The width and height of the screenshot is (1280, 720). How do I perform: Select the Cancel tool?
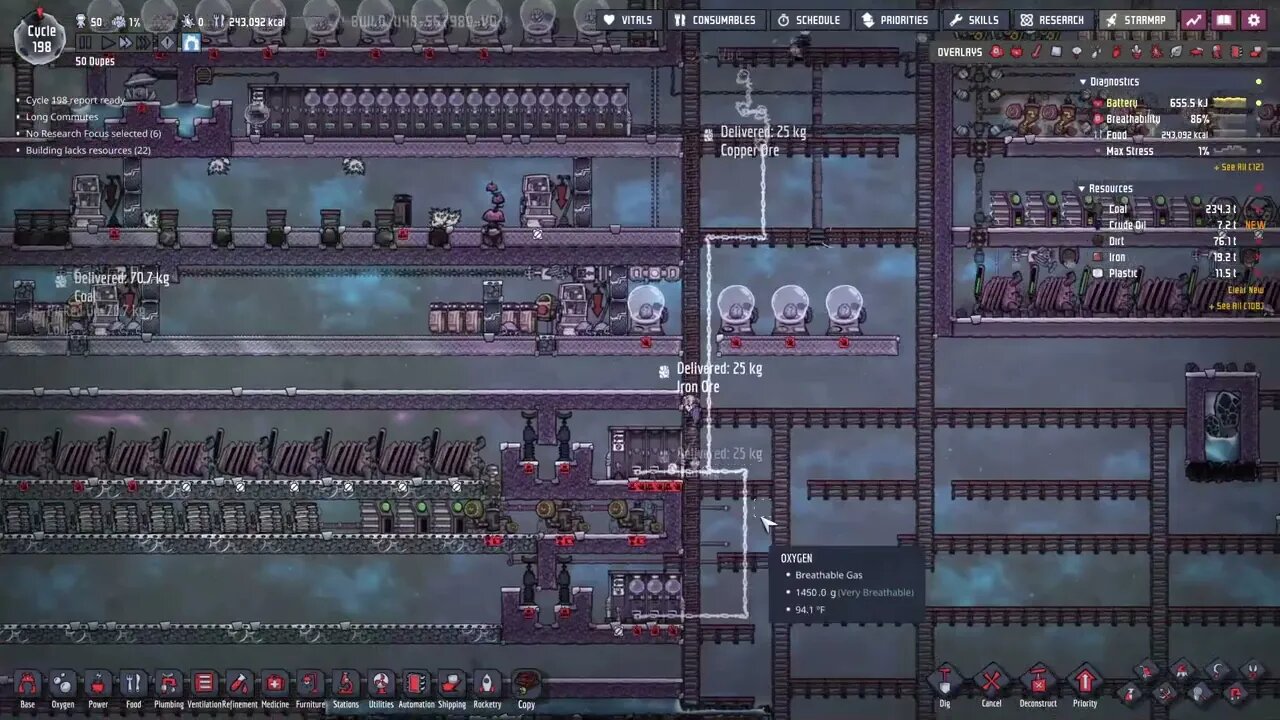click(991, 688)
